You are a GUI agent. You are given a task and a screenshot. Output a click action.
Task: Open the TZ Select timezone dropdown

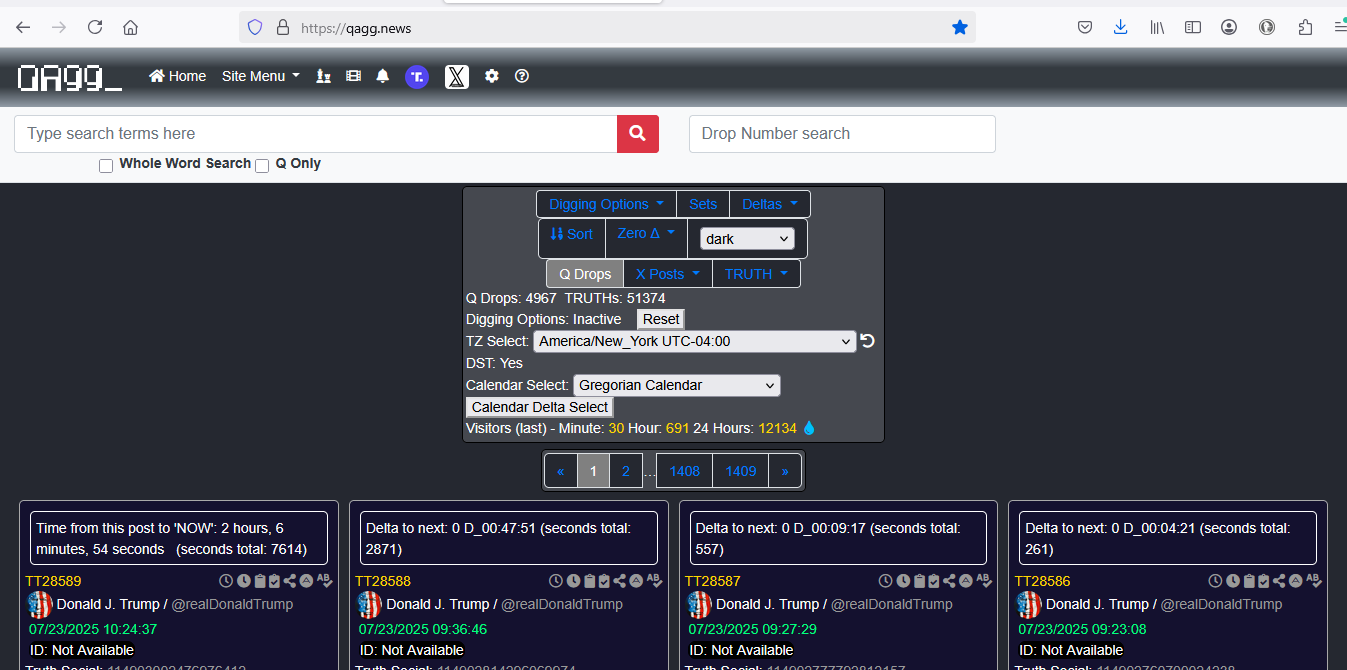coord(695,341)
